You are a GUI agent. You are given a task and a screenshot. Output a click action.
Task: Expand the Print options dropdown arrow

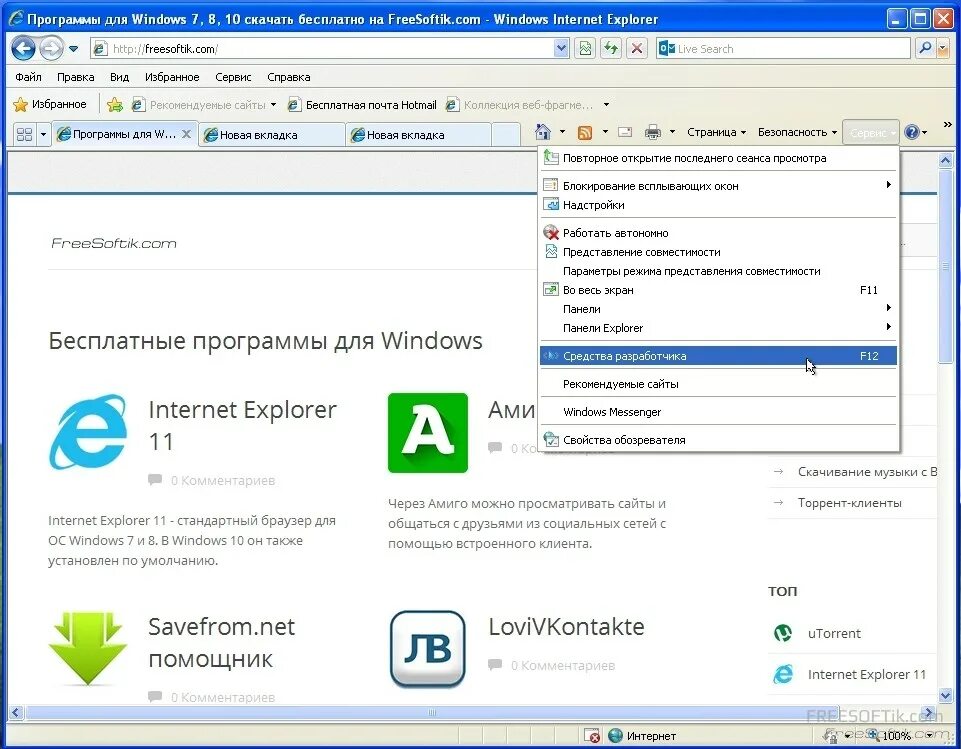[x=672, y=132]
